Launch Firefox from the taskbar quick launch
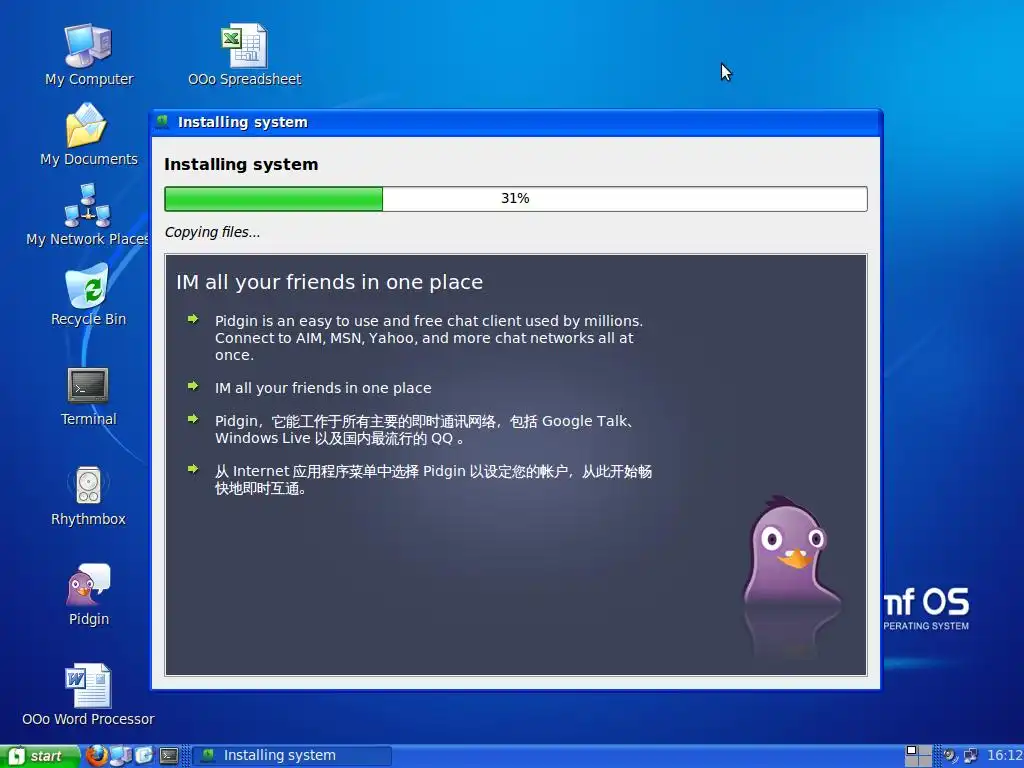This screenshot has width=1024, height=768. point(97,756)
